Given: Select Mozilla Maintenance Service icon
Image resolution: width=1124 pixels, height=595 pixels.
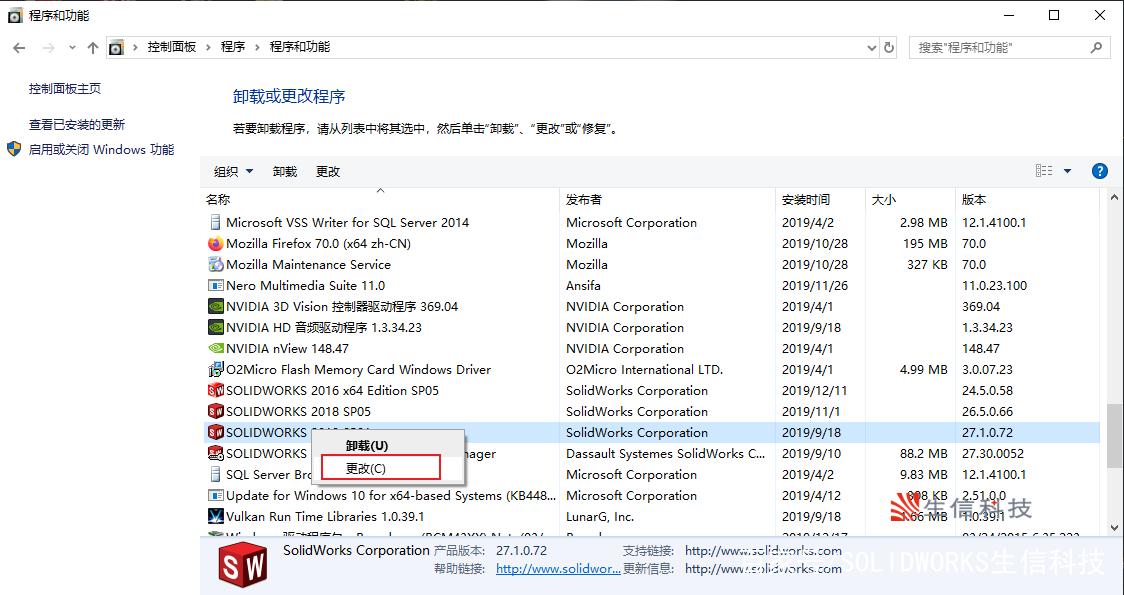Looking at the screenshot, I should 215,265.
